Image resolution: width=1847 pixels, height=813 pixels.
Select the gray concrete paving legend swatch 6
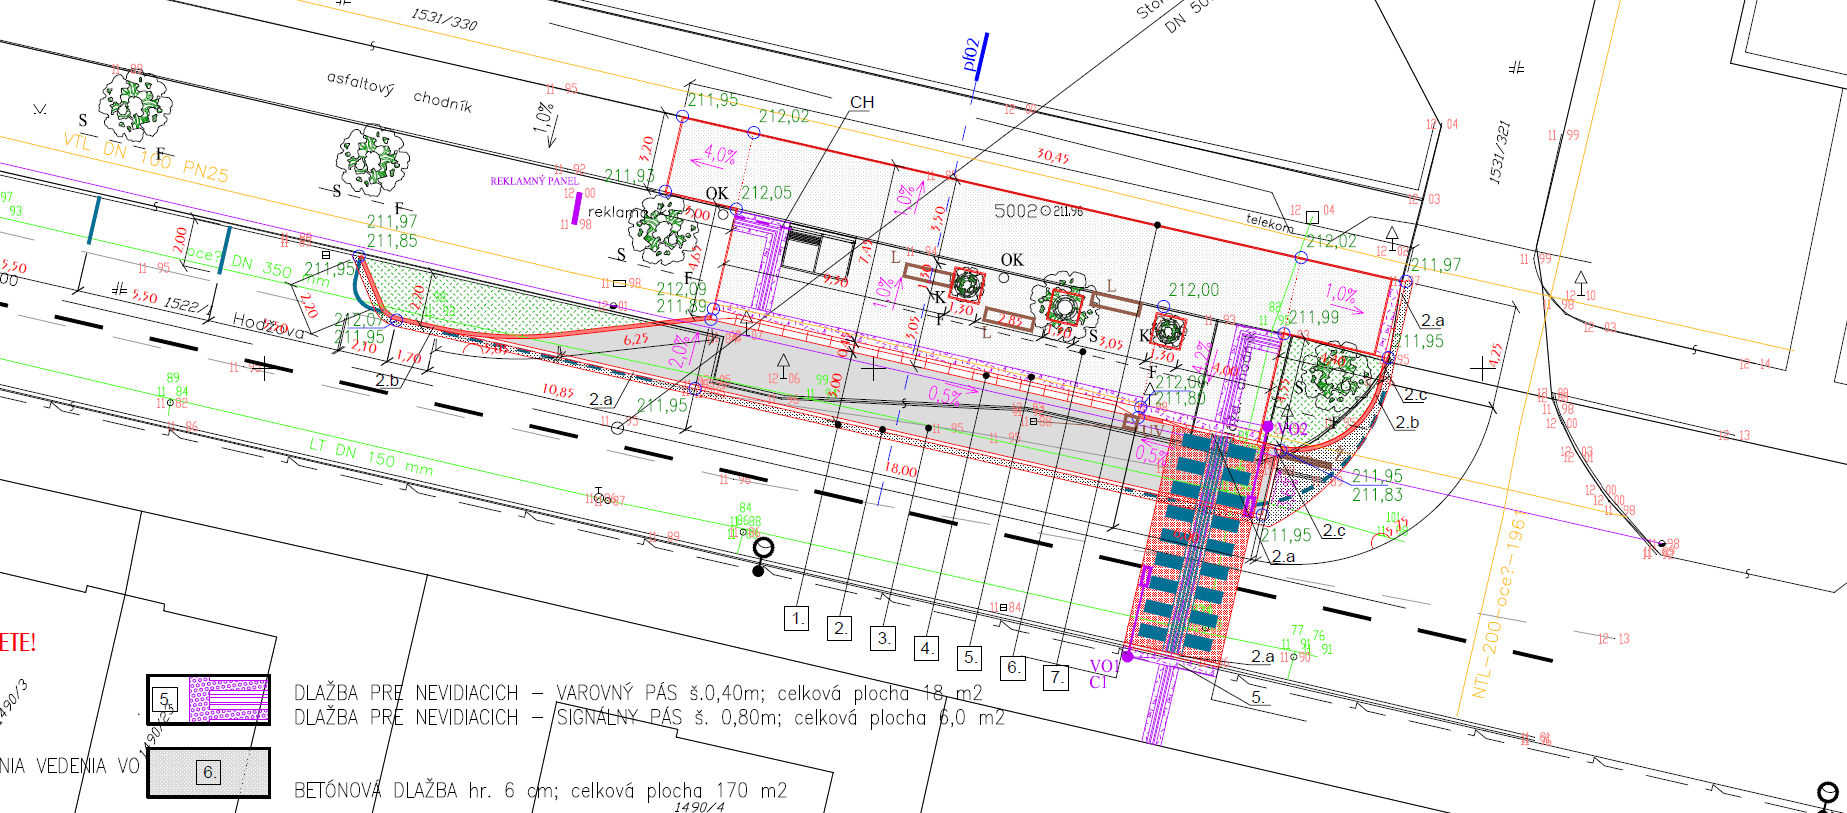pos(208,772)
